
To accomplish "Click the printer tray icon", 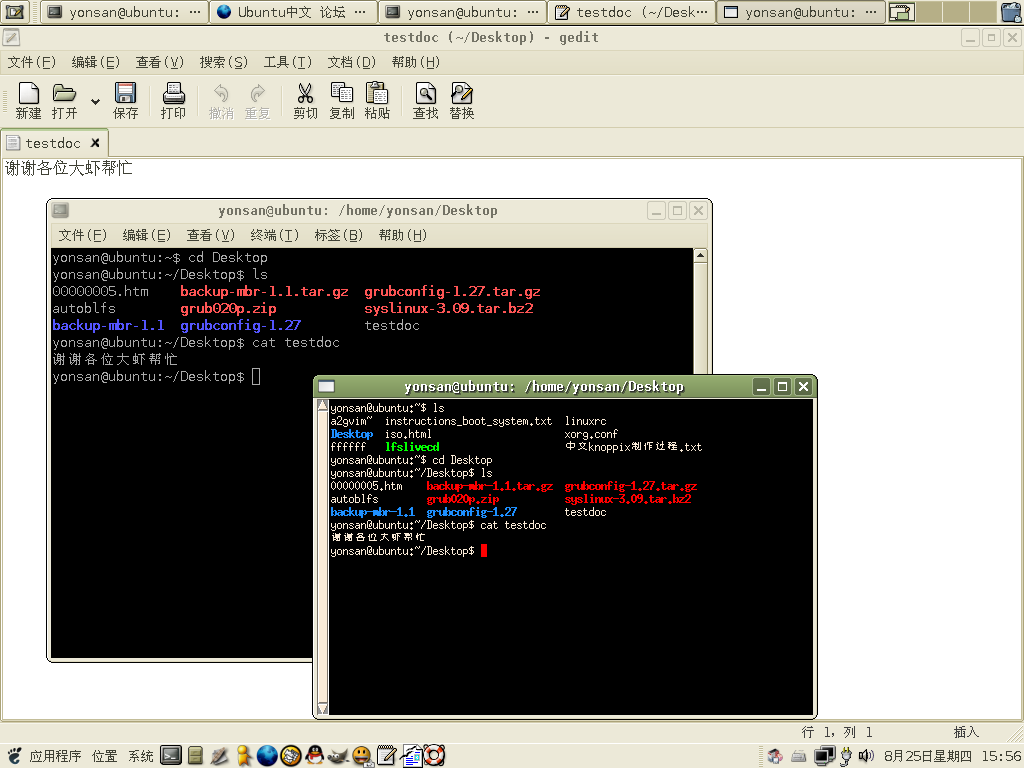I will pos(799,756).
